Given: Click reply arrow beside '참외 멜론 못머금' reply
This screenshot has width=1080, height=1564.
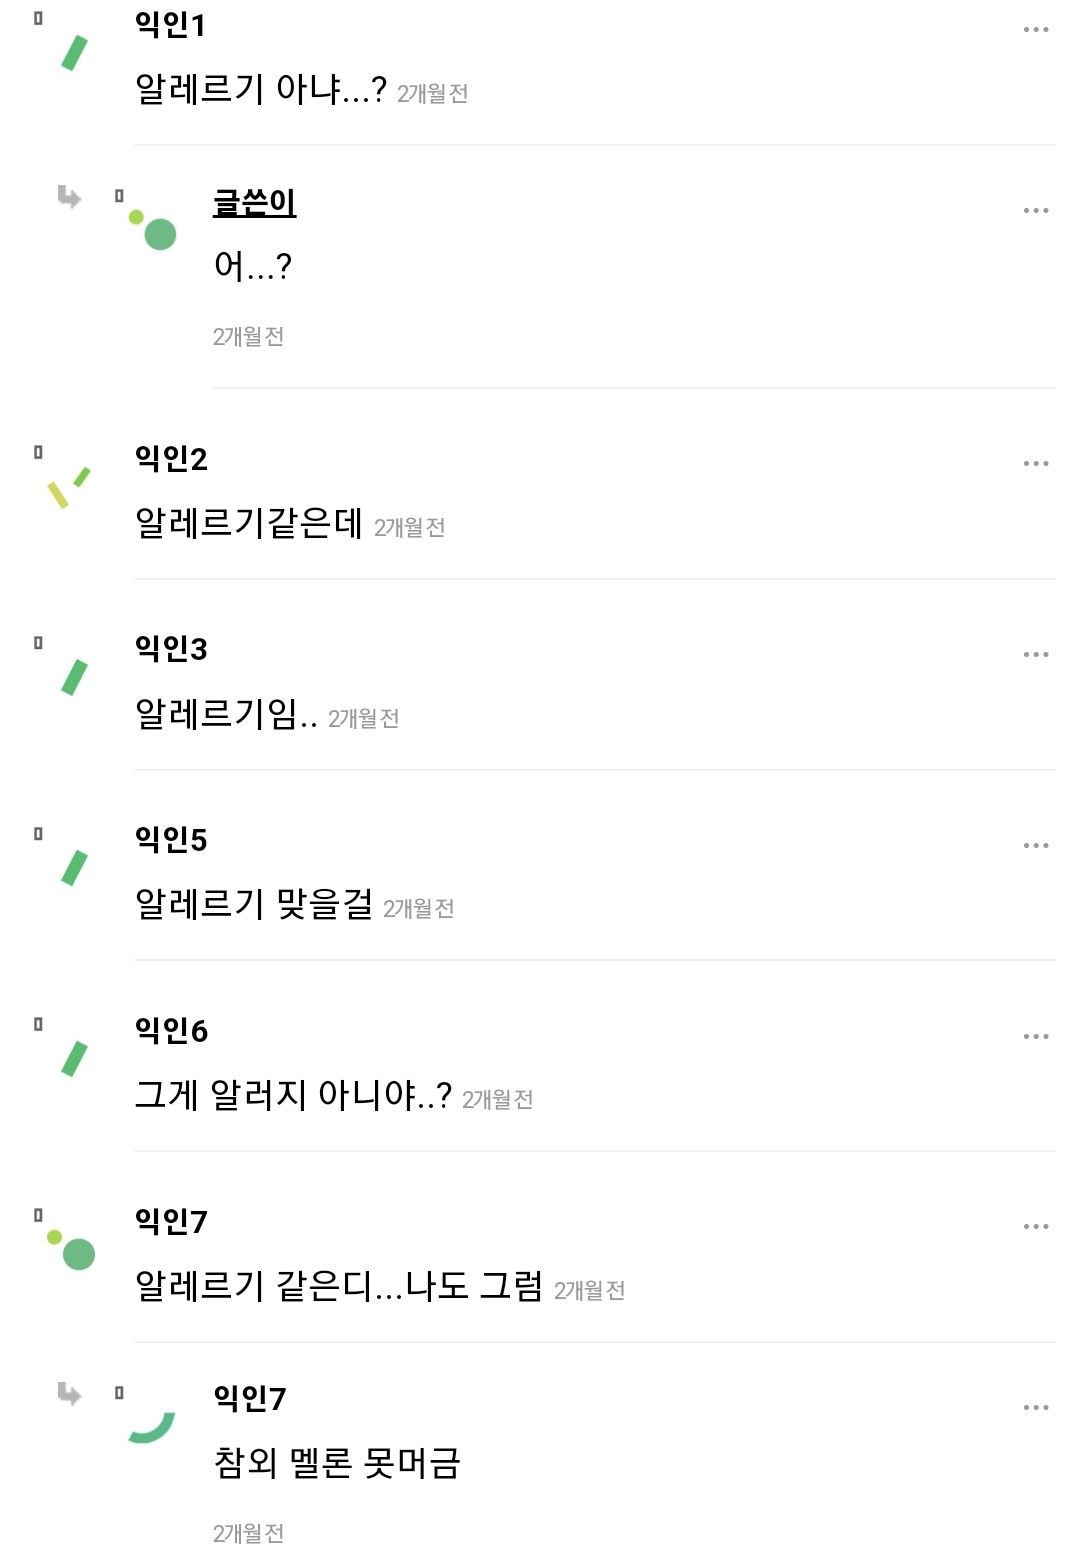Looking at the screenshot, I should (x=69, y=1393).
